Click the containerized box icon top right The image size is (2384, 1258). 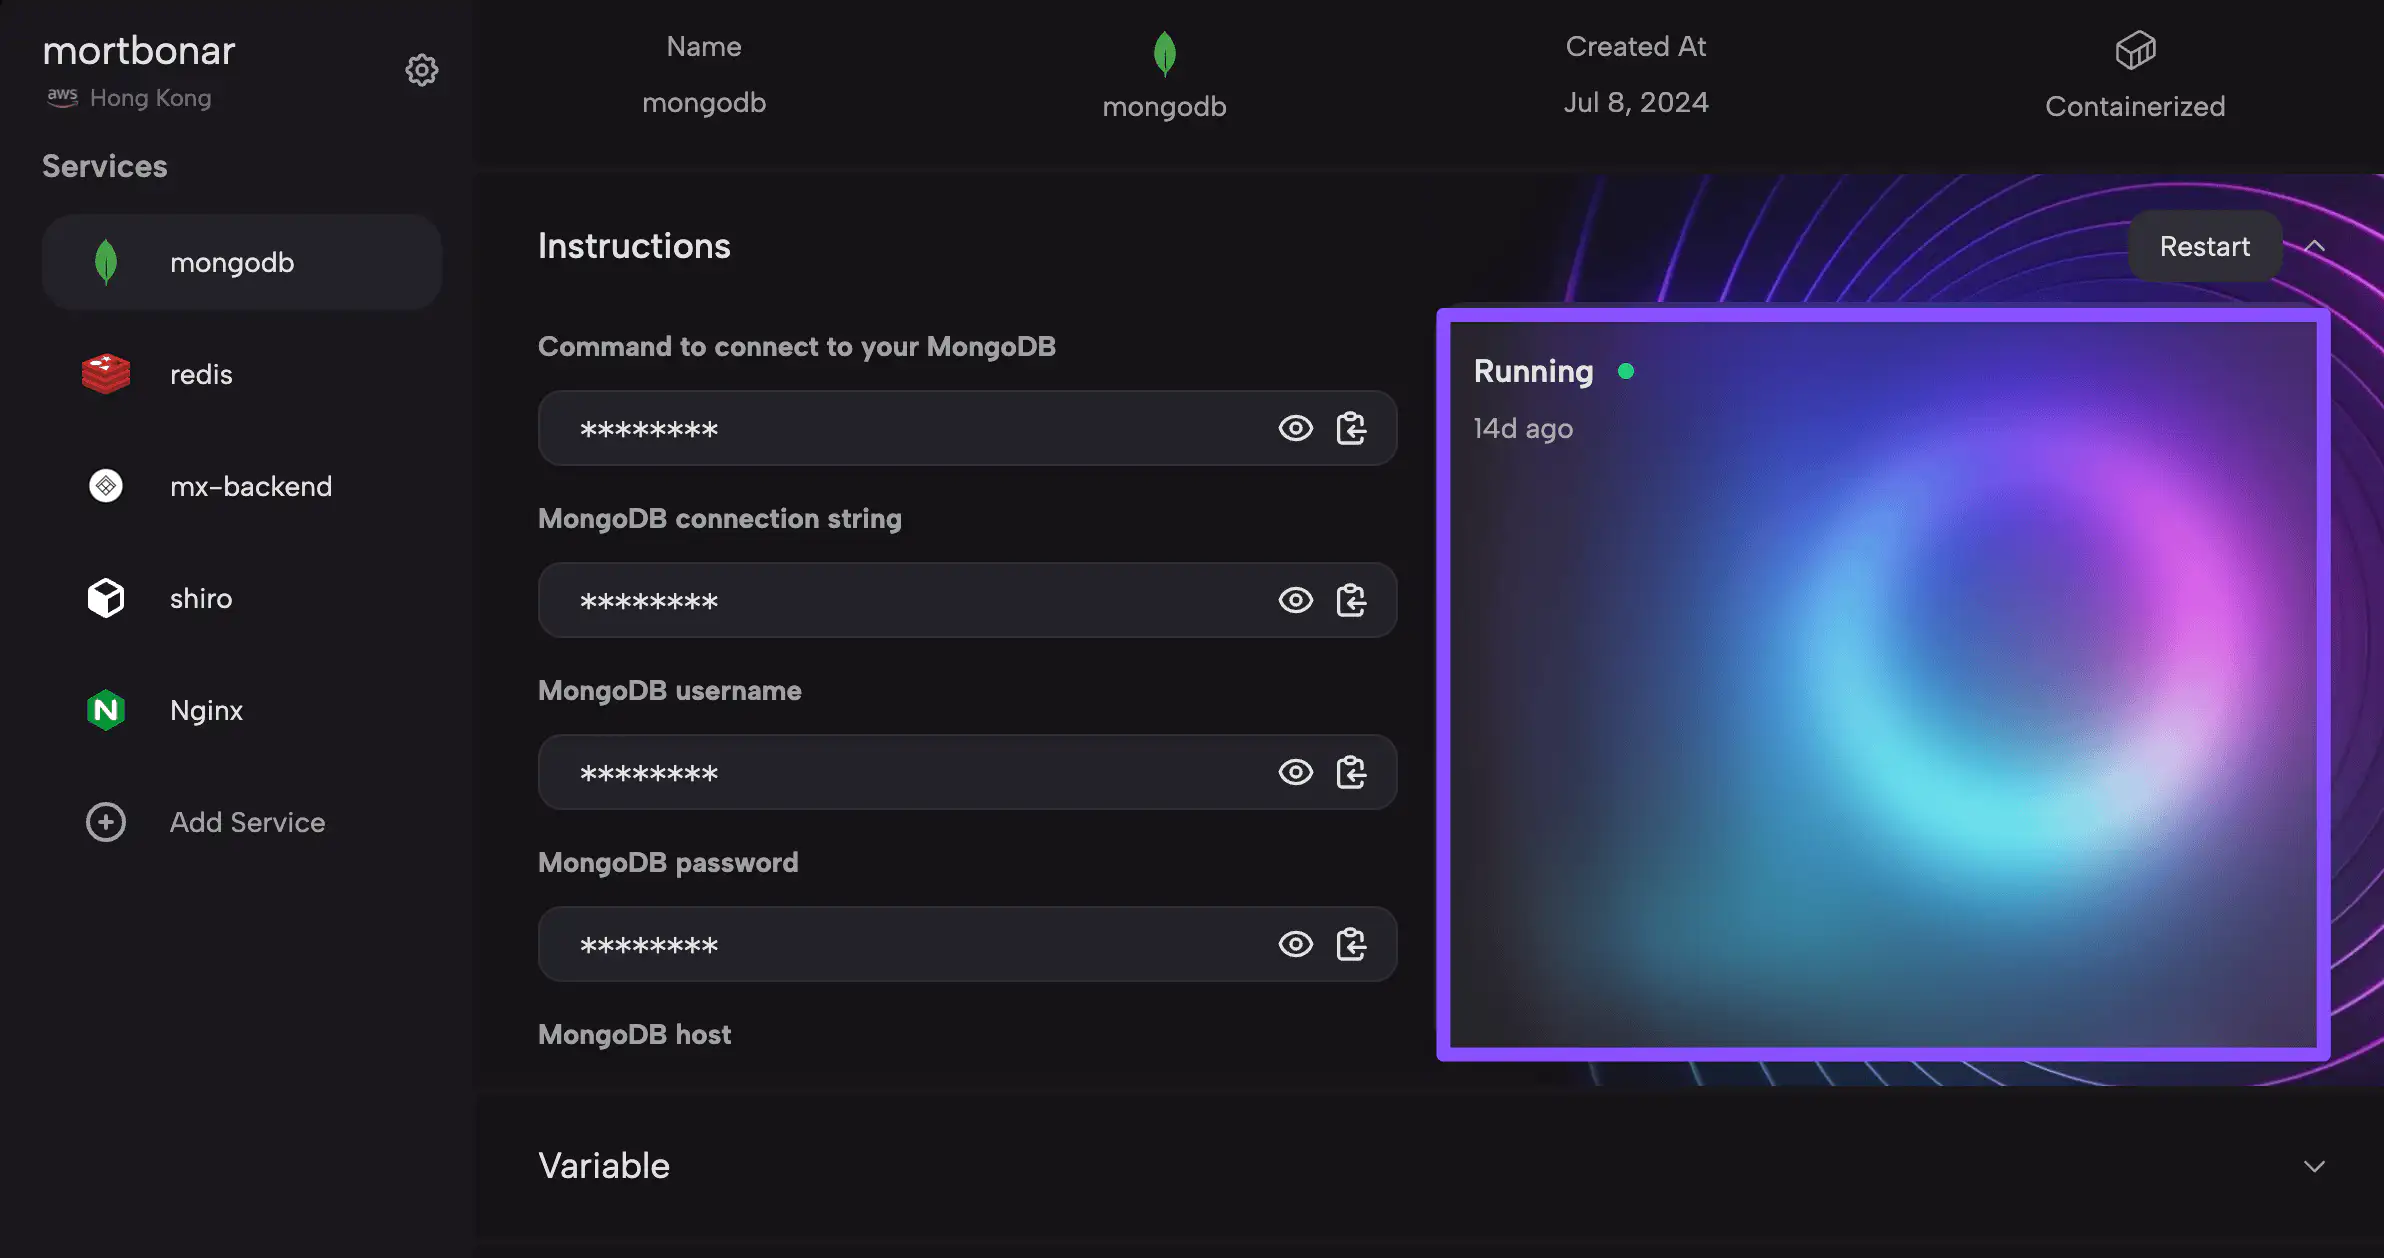tap(2135, 44)
